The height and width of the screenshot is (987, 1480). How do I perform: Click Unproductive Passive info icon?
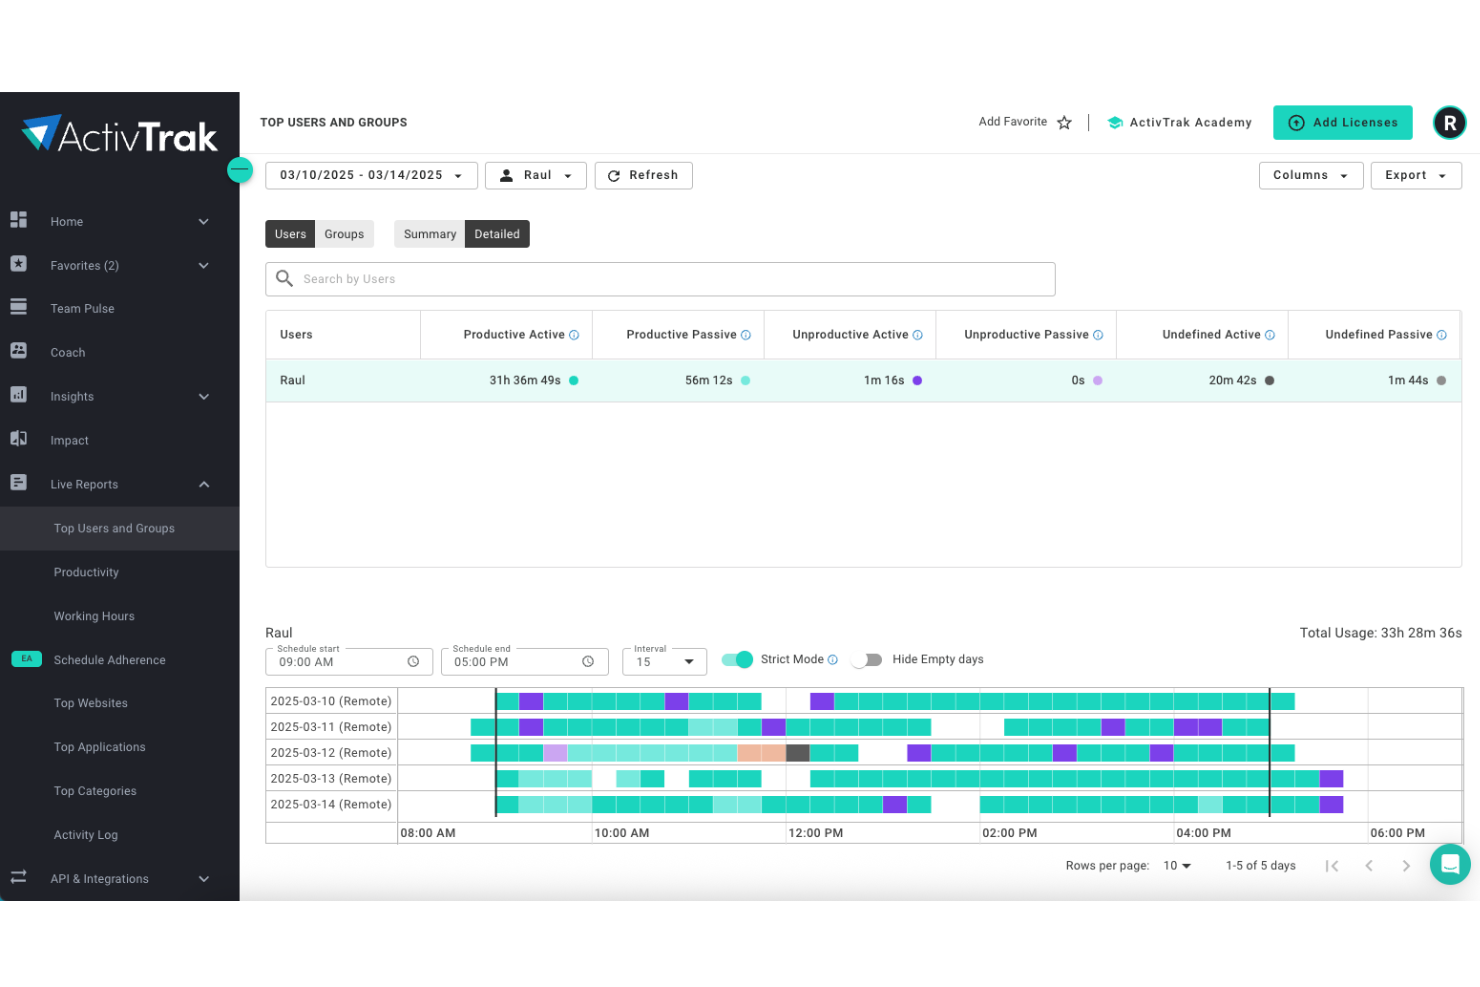pyautogui.click(x=1098, y=335)
